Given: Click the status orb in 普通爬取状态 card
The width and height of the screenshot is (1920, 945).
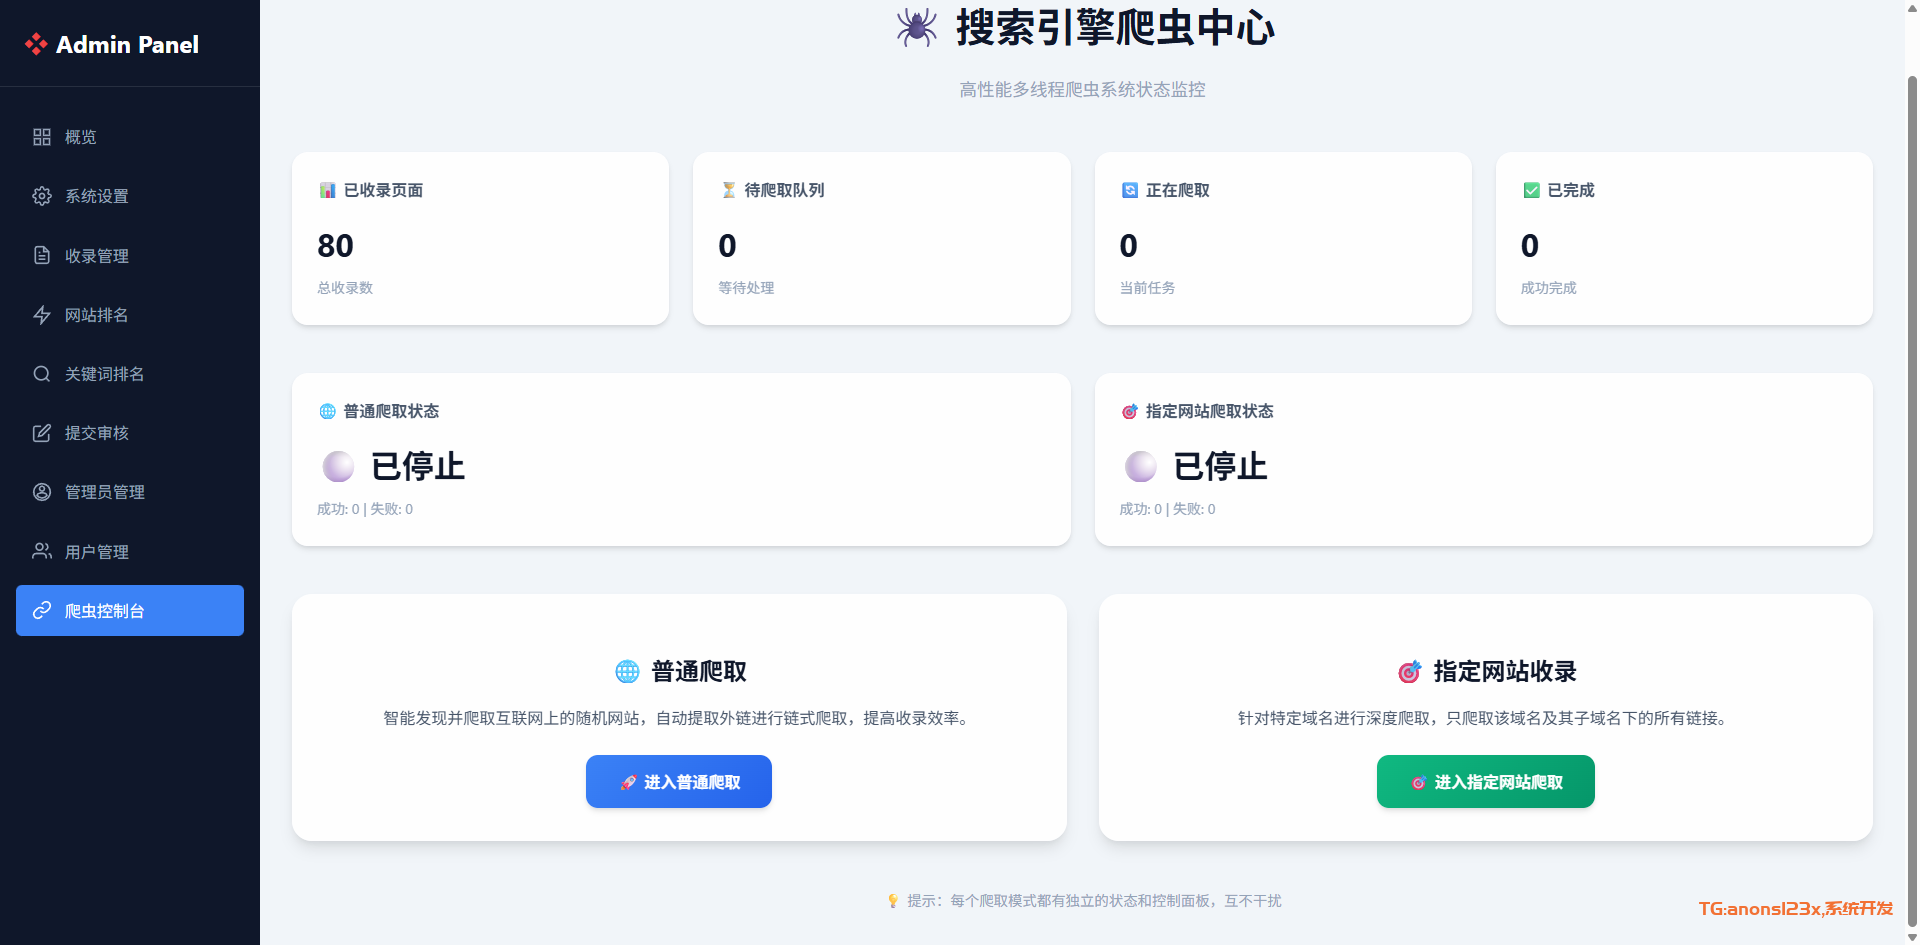Looking at the screenshot, I should tap(338, 466).
